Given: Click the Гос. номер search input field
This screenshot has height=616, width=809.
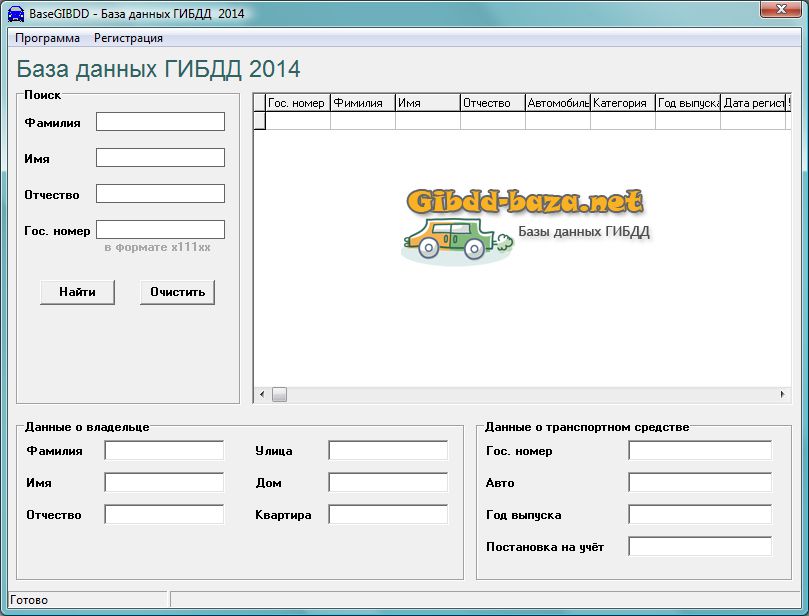Looking at the screenshot, I should [x=160, y=230].
